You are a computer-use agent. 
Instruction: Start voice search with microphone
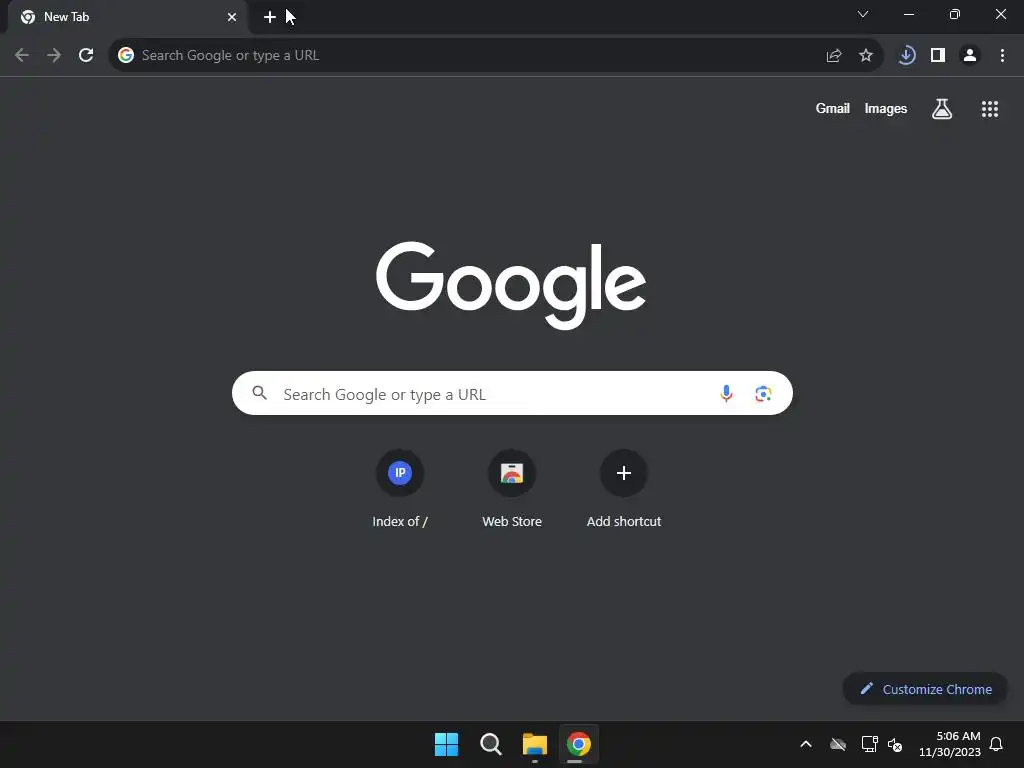pyautogui.click(x=726, y=393)
